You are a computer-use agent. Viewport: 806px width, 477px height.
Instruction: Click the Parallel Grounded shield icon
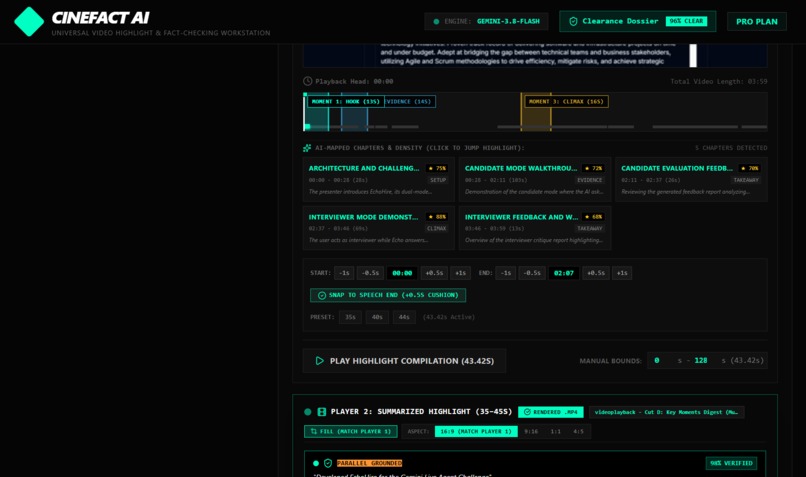[x=328, y=463]
